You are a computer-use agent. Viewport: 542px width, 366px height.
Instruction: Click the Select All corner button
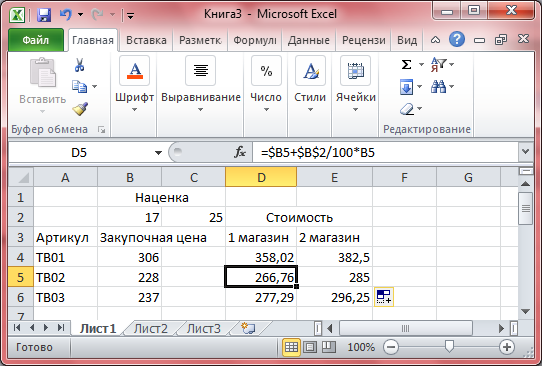[x=21, y=177]
